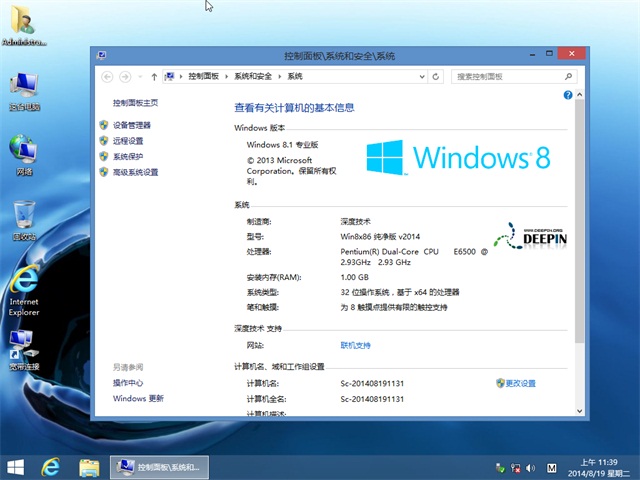Refresh the control panel address bar
Image resolution: width=640 pixels, height=480 pixels.
pyautogui.click(x=437, y=76)
